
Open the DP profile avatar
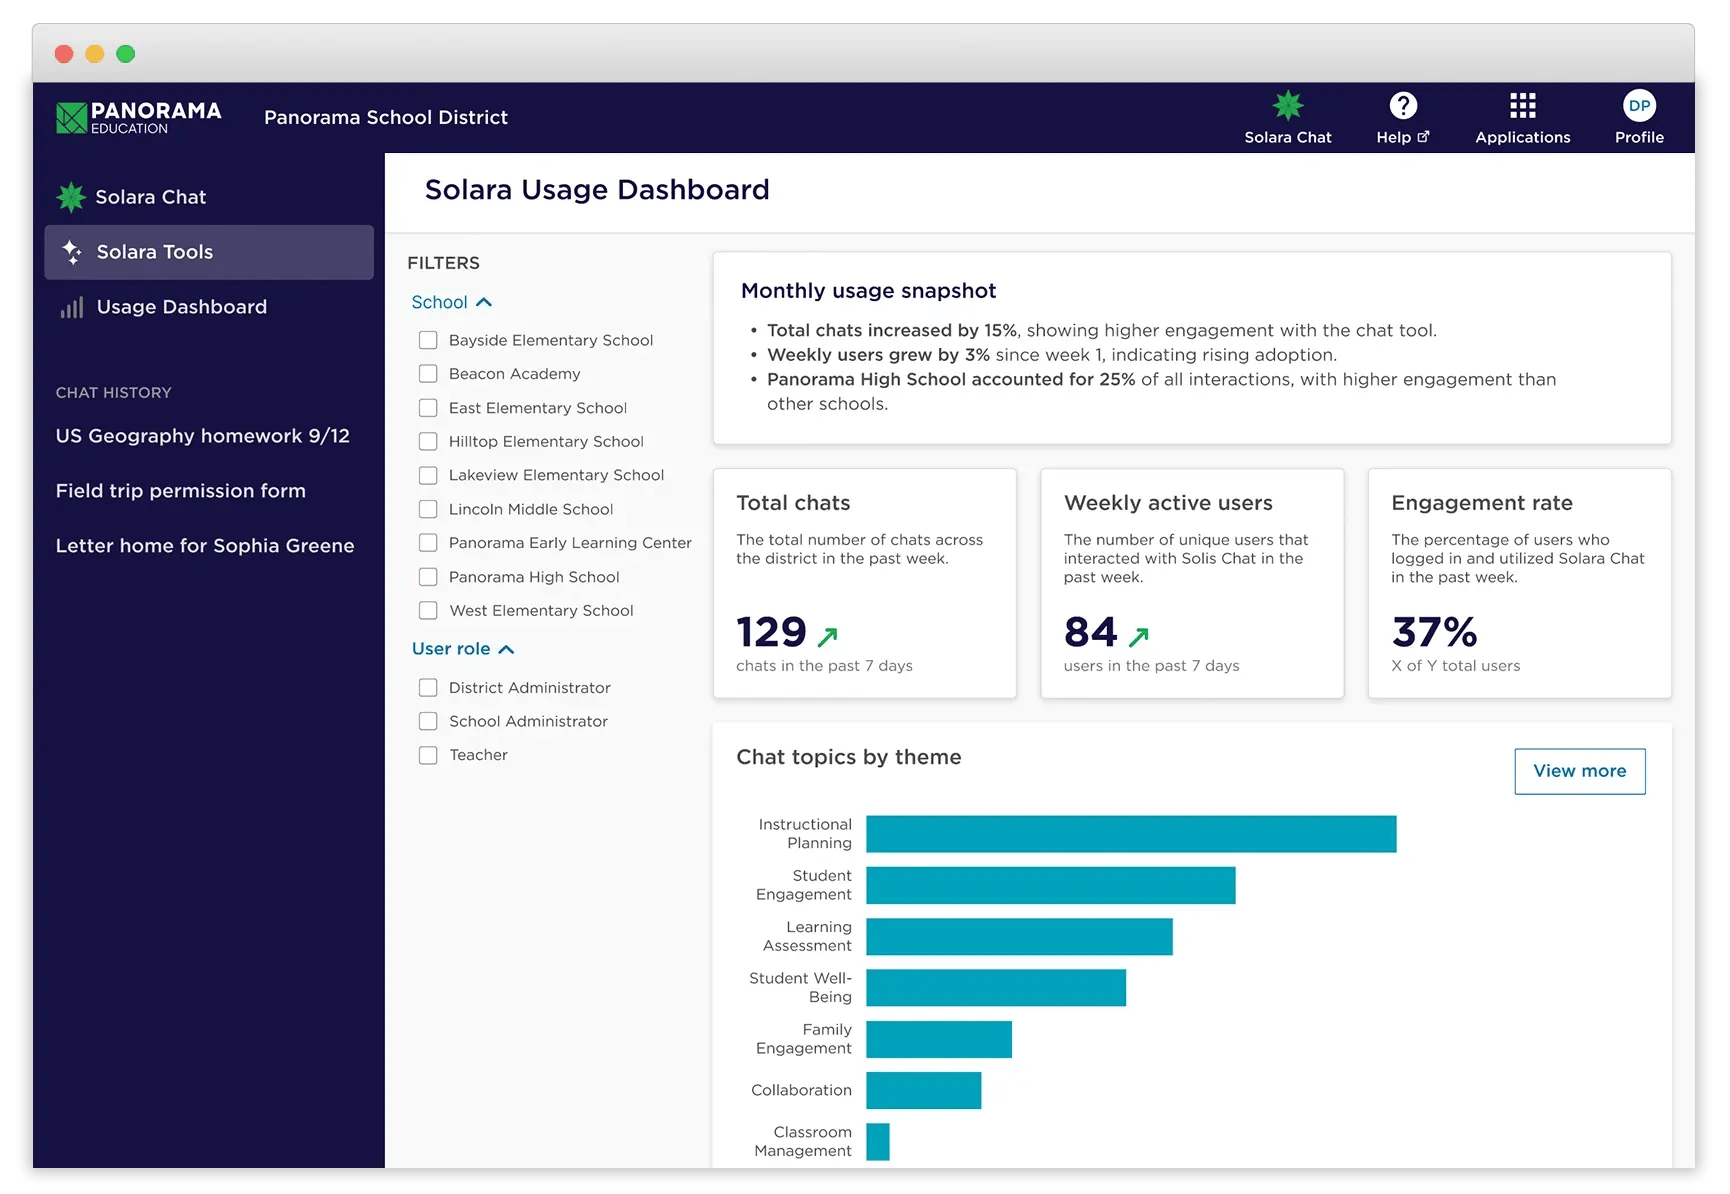[1638, 105]
